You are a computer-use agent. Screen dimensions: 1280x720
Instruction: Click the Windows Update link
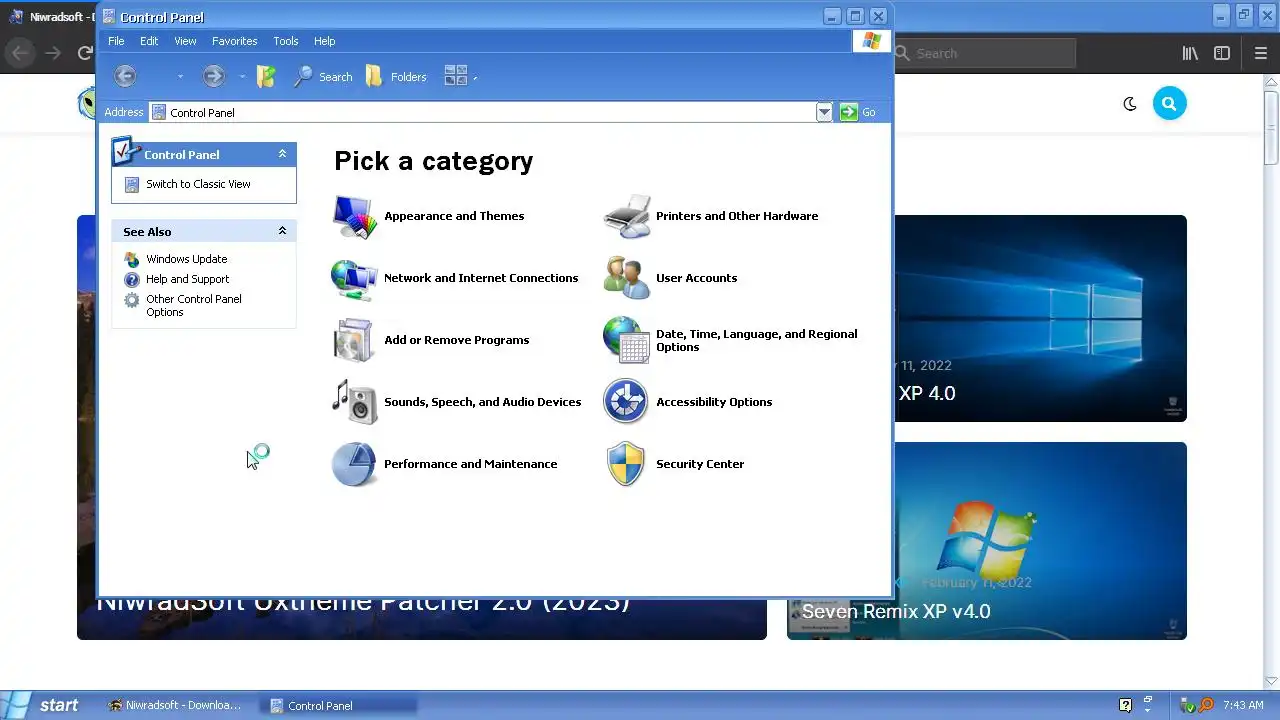point(187,260)
